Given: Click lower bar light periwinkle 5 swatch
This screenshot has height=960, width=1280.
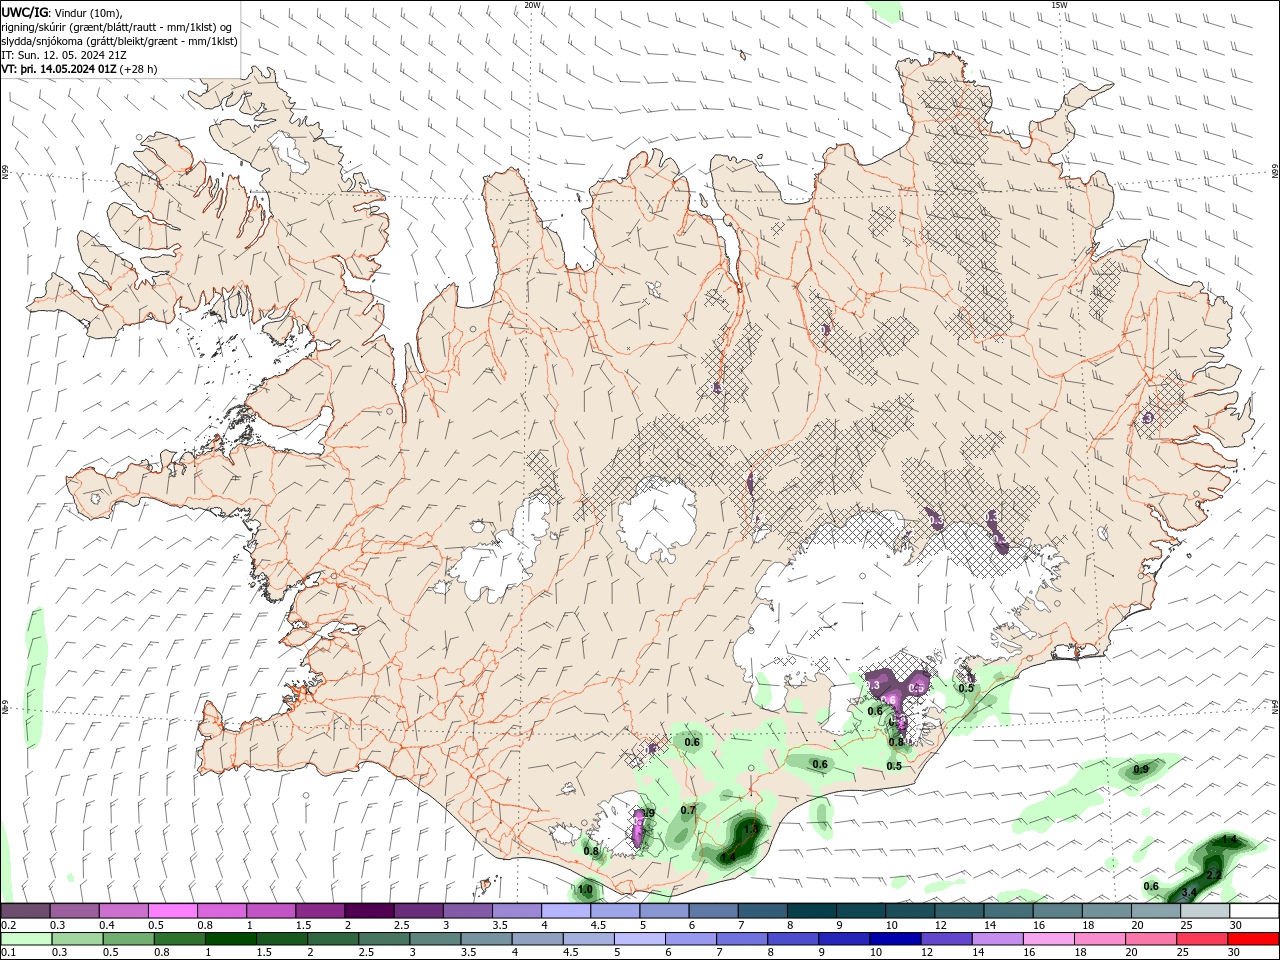Looking at the screenshot, I should (x=640, y=939).
